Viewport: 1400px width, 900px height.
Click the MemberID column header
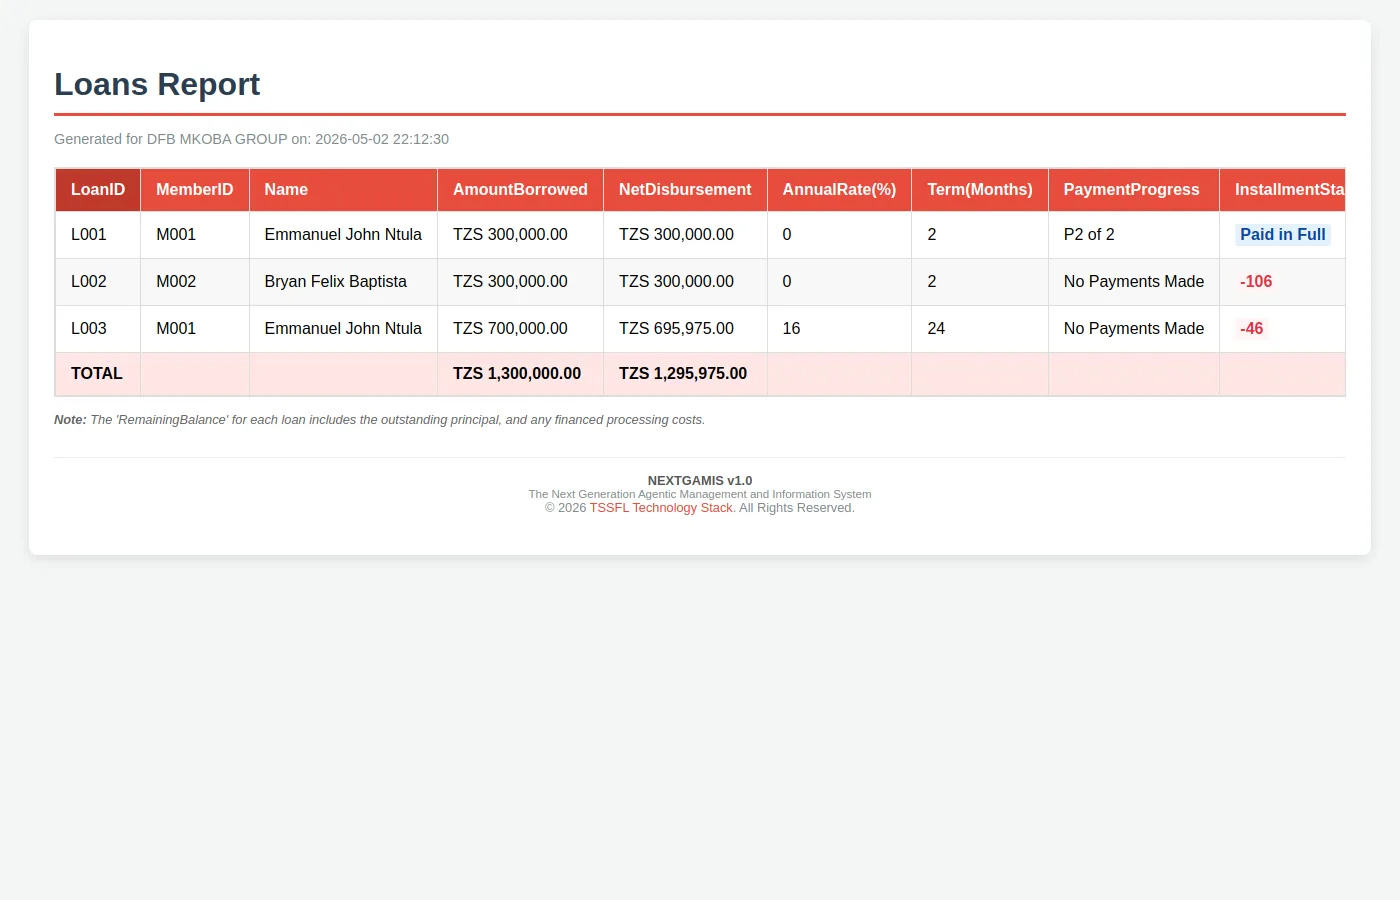pos(195,190)
